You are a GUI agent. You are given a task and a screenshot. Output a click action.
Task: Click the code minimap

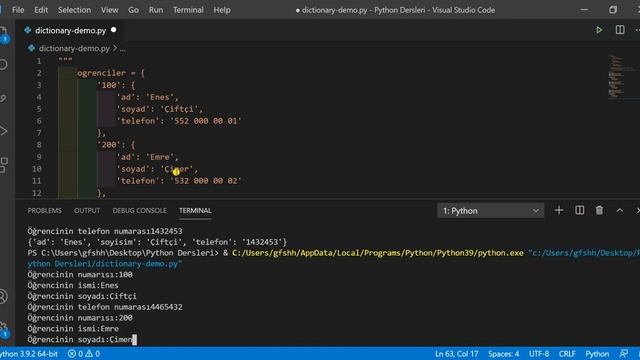(x=623, y=77)
